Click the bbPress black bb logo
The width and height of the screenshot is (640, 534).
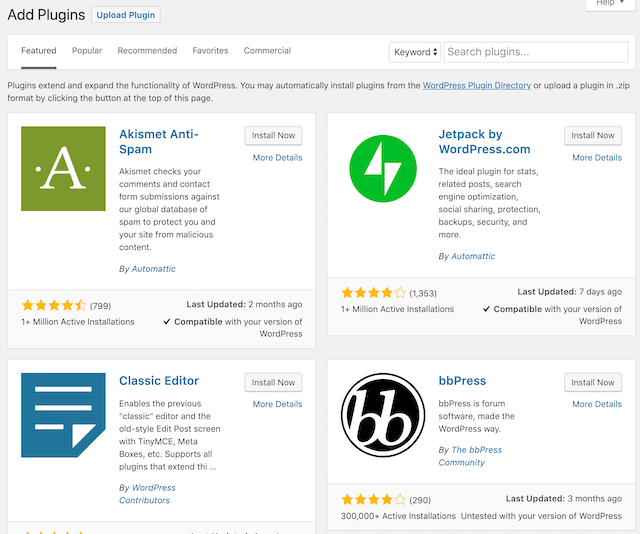point(383,415)
